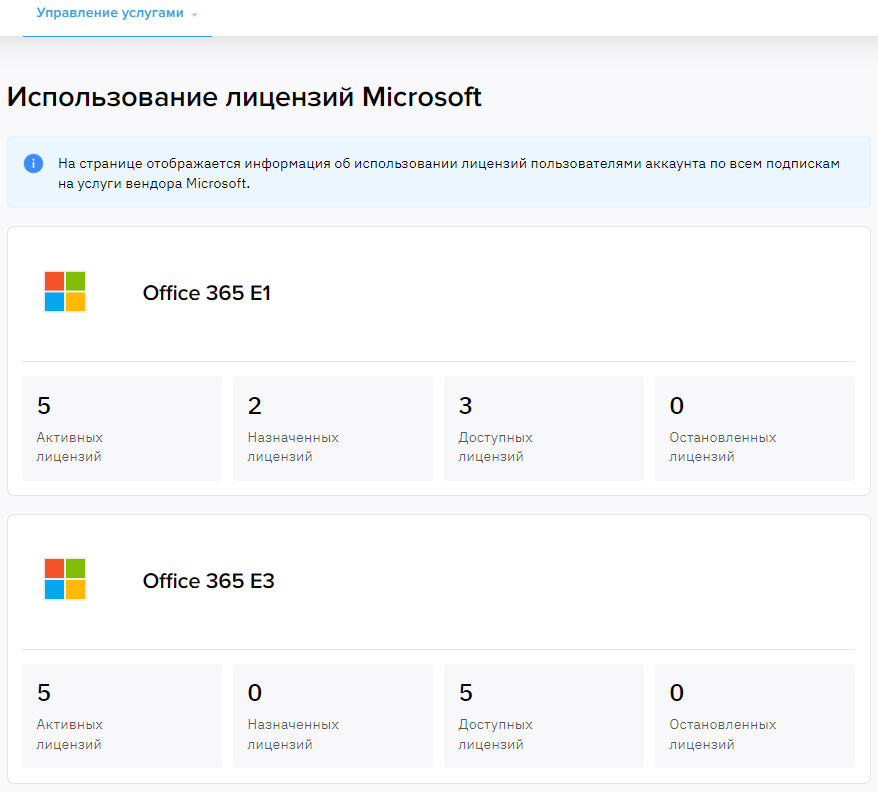The height and width of the screenshot is (792, 878).
Task: Click the Microsoft logo for Office 365 E1
Action: [65, 291]
